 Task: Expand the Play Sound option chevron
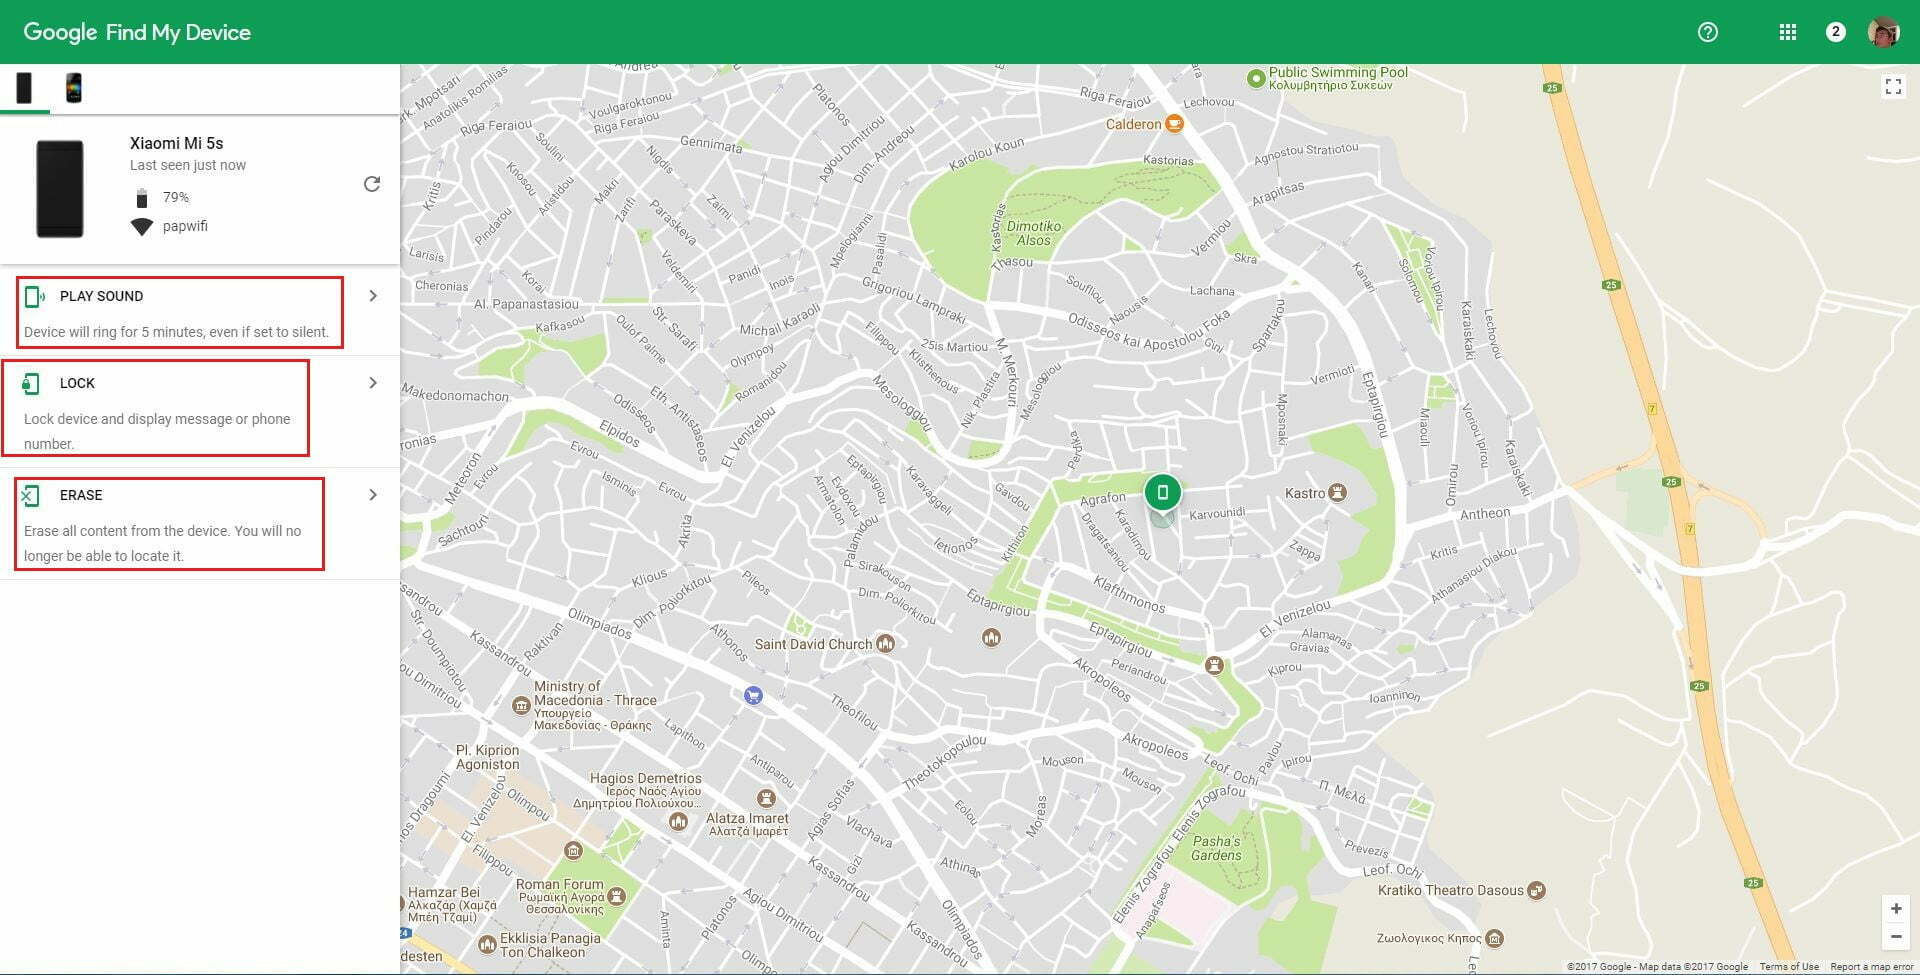tap(373, 296)
